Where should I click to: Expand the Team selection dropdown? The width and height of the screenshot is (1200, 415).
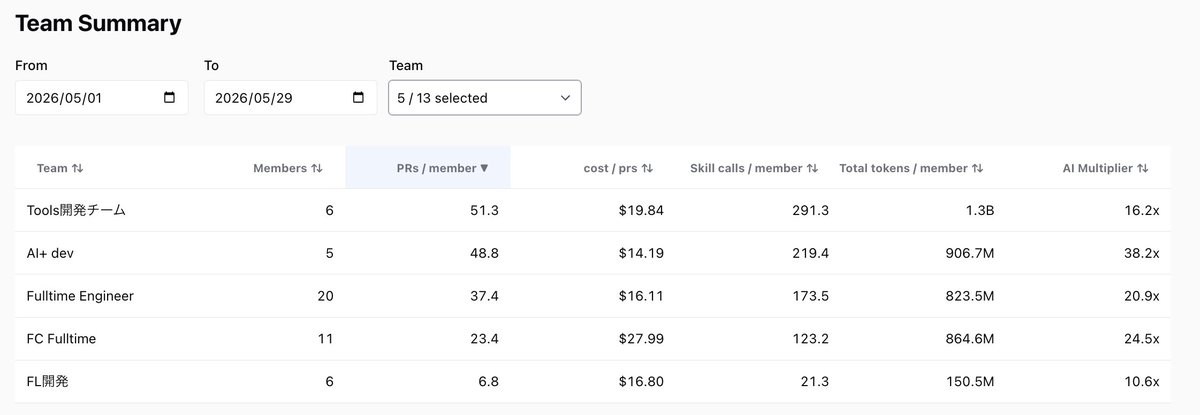point(485,98)
